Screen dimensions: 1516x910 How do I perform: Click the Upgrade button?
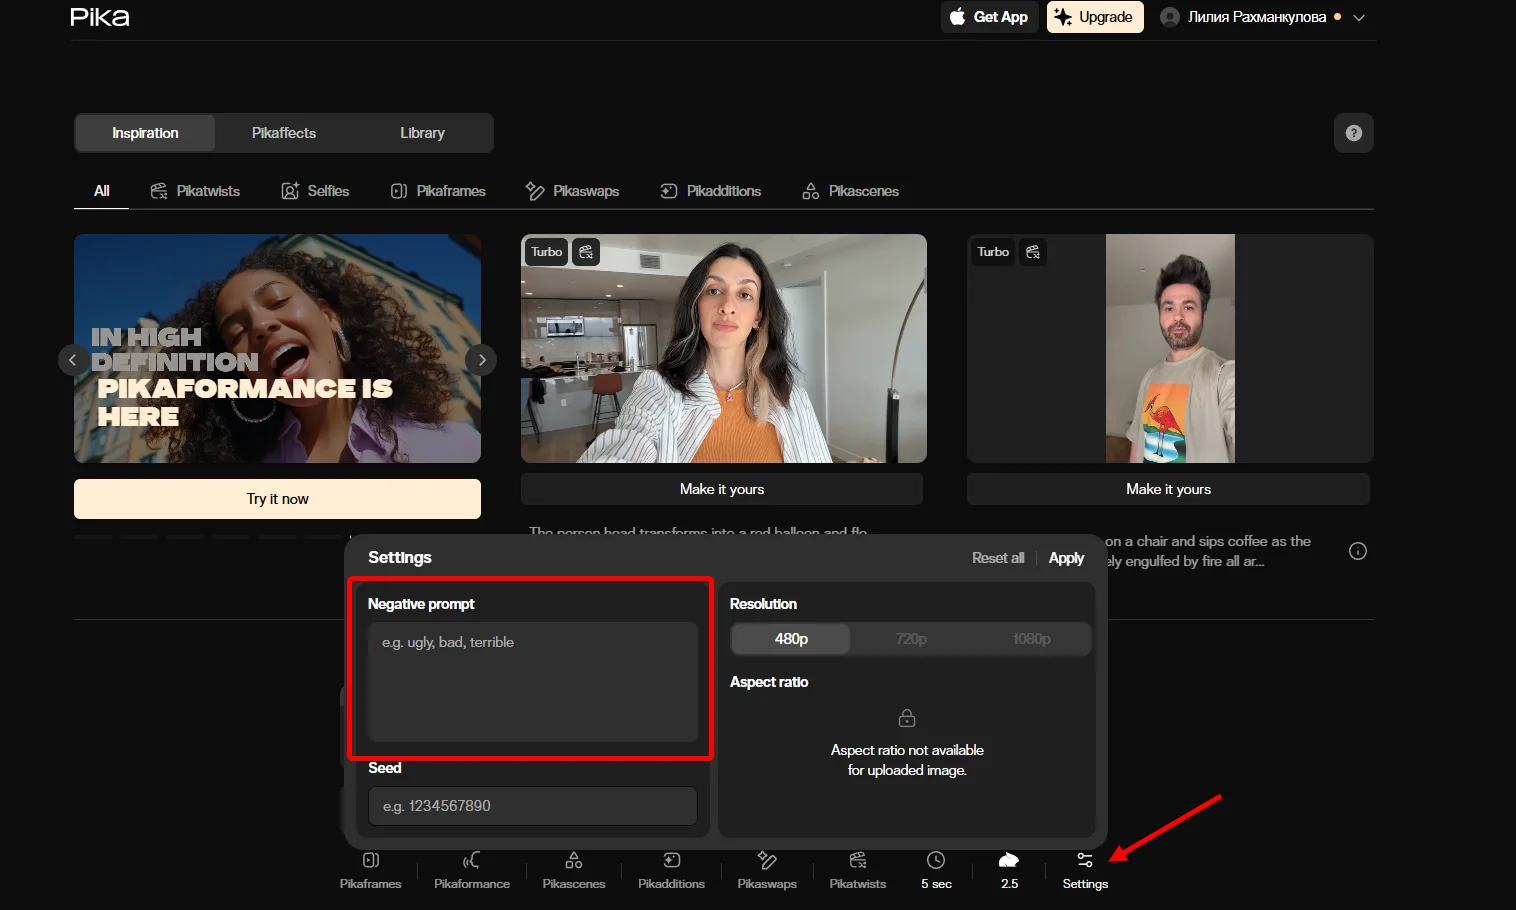pyautogui.click(x=1095, y=17)
